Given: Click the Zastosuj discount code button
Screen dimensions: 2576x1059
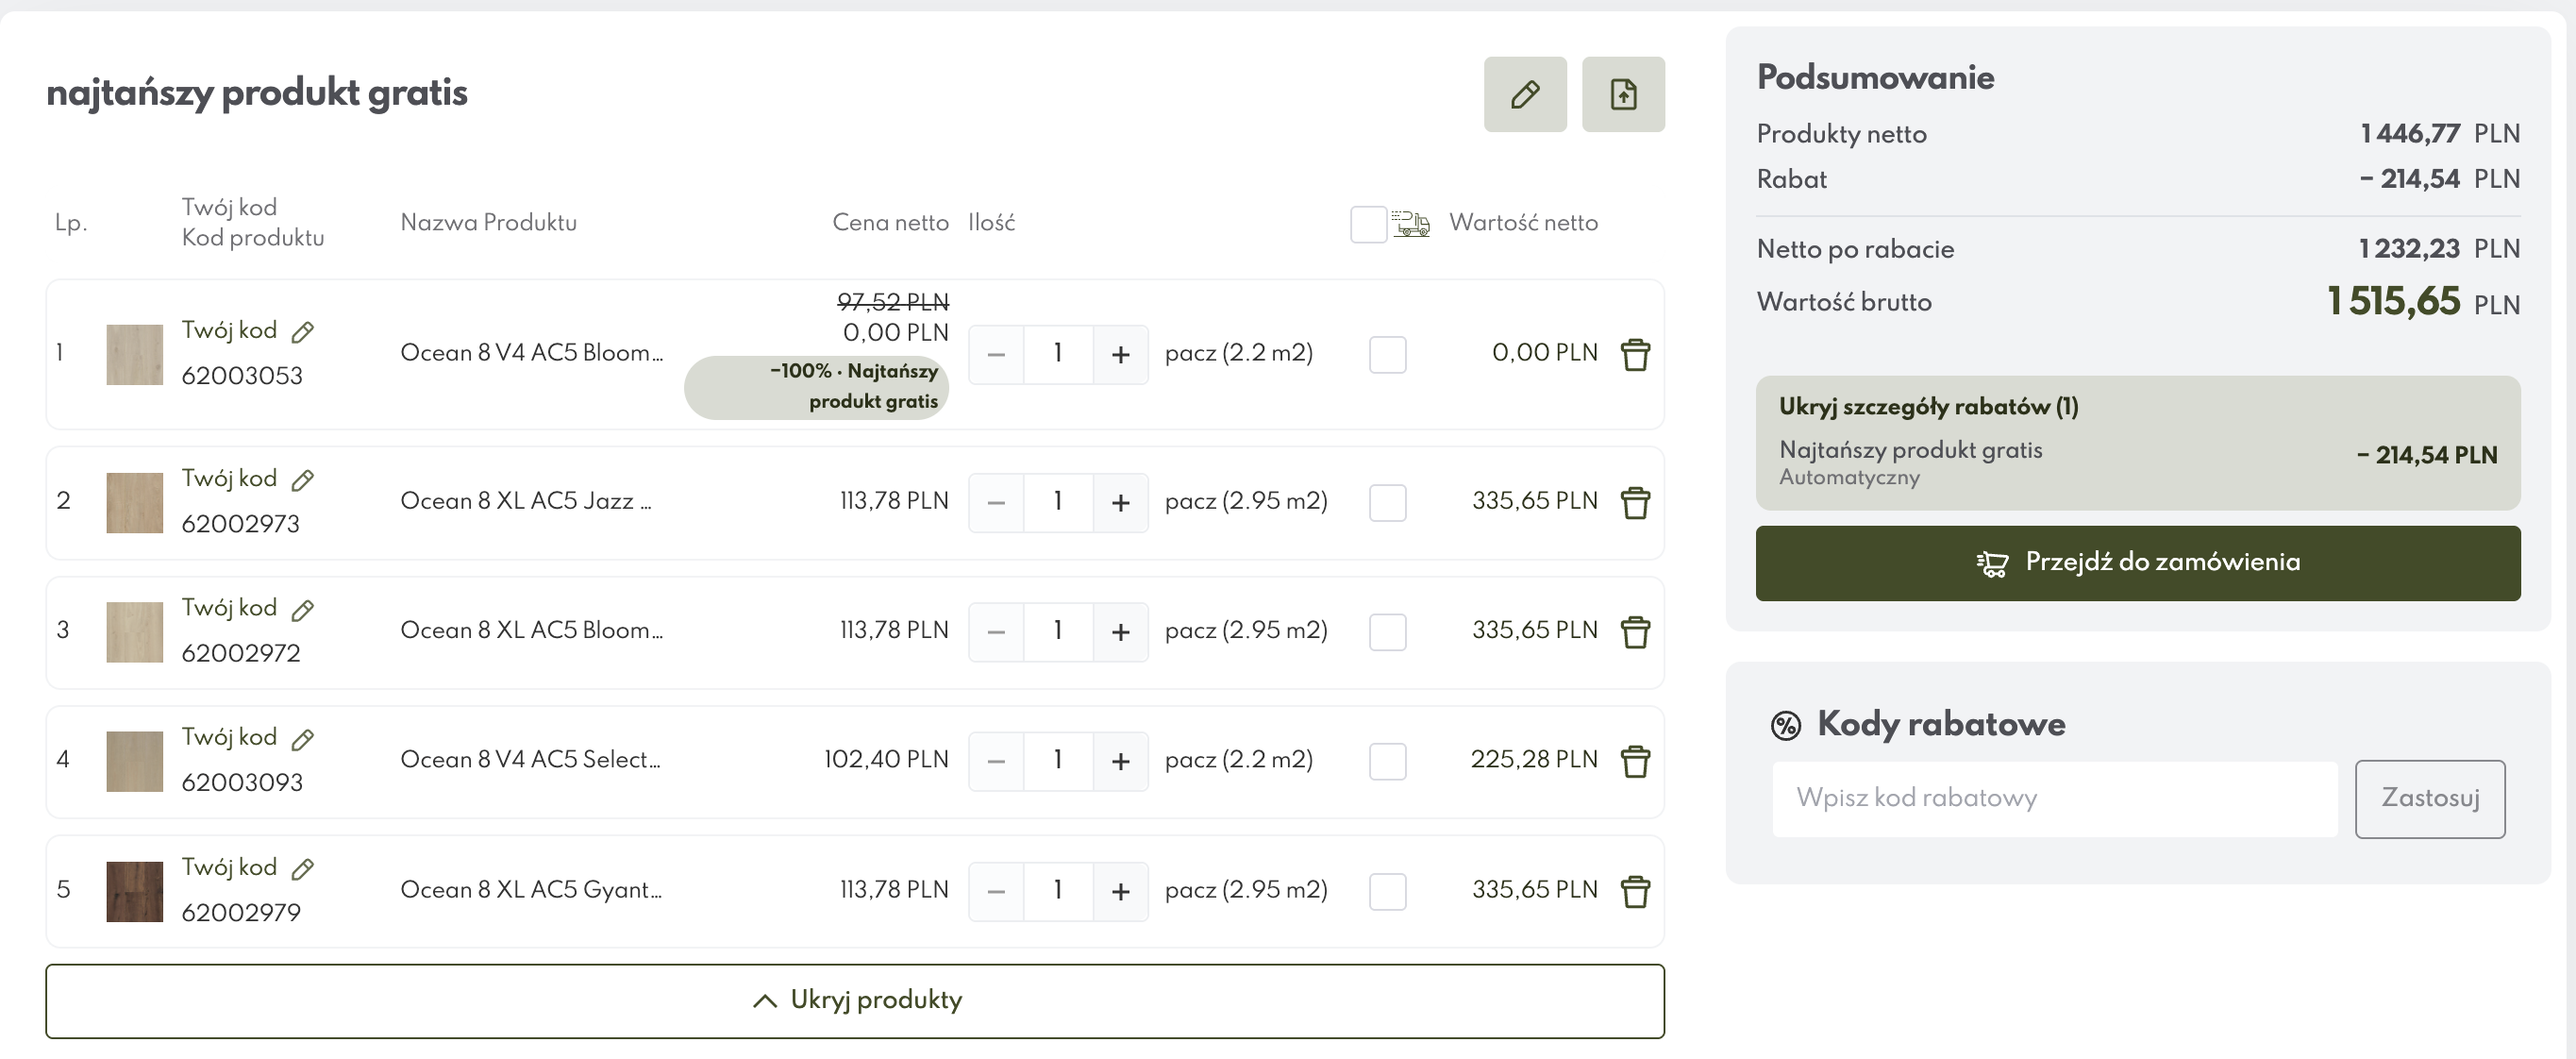Looking at the screenshot, I should pos(2430,799).
